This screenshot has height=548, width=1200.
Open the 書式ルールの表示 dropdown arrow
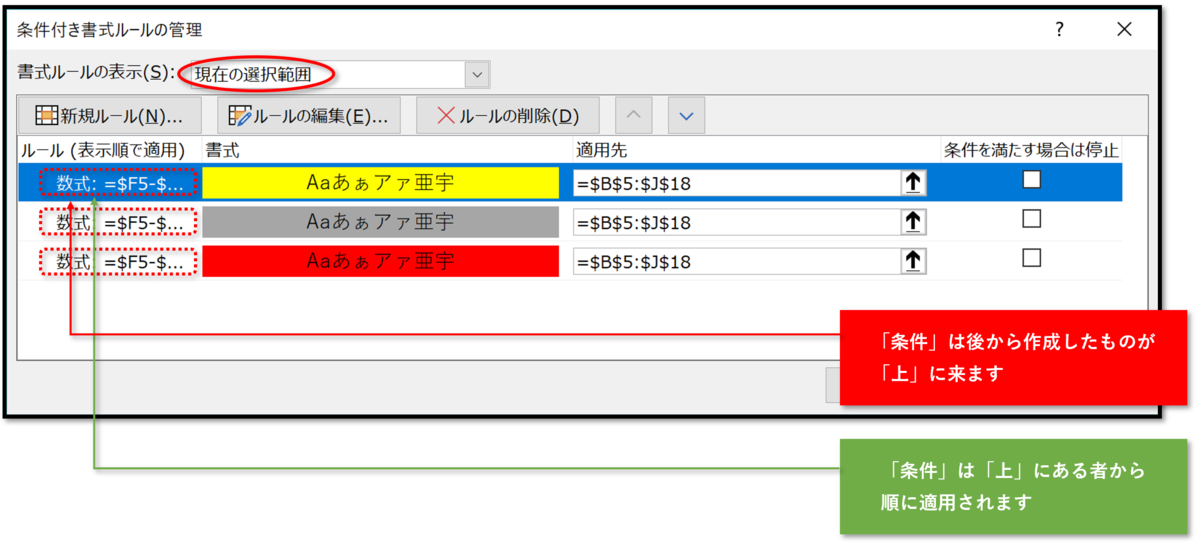(477, 74)
